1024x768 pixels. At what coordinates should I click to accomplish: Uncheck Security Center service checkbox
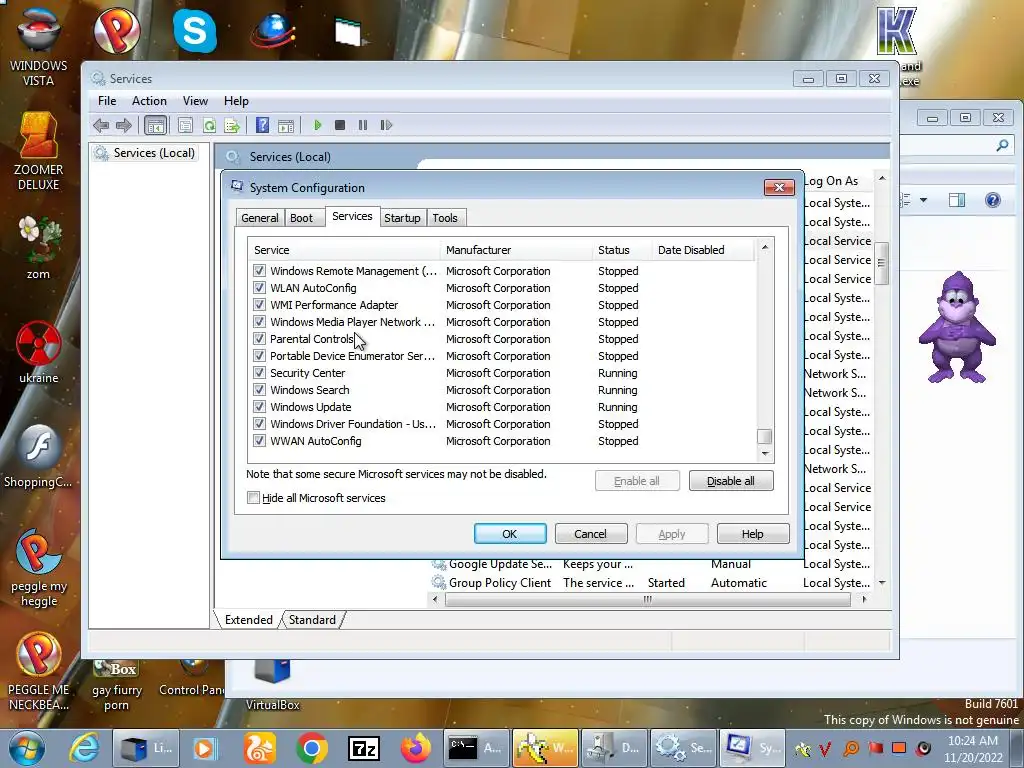pos(259,372)
